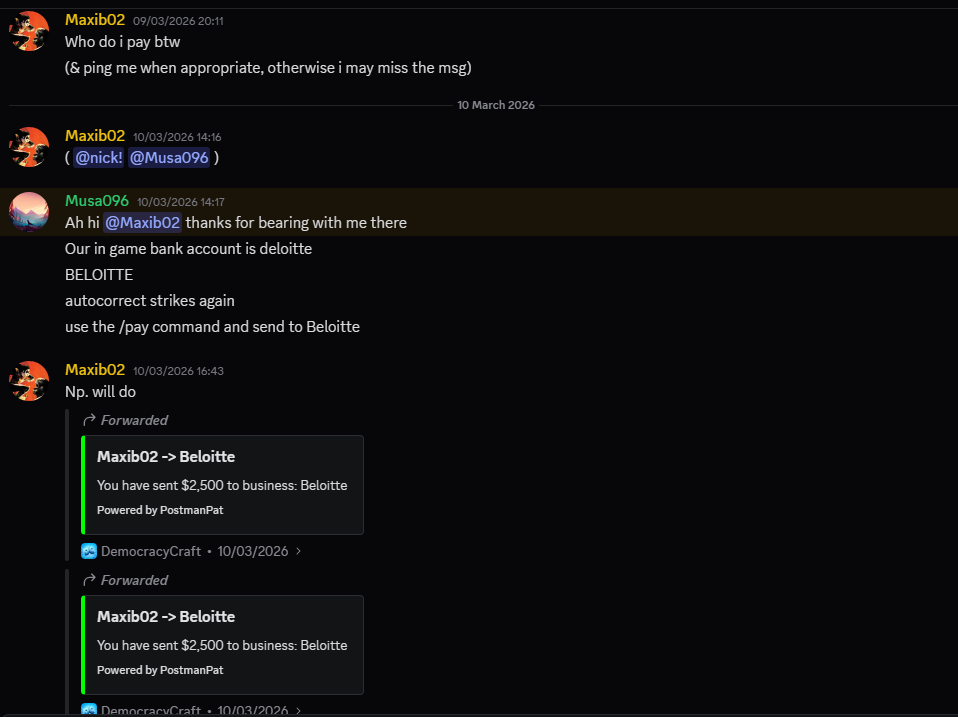Click Maxib02 username above "Who do i pay btw"
Viewport: 958px width, 717px height.
pos(95,20)
